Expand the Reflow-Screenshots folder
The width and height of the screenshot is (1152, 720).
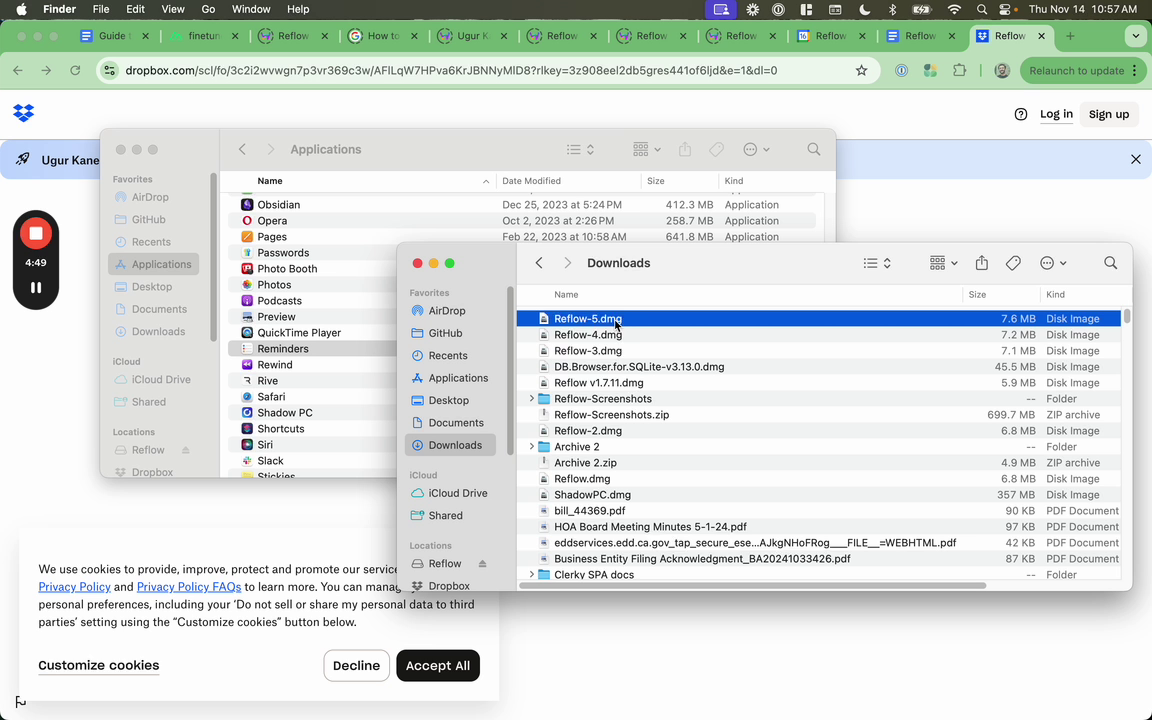531,399
